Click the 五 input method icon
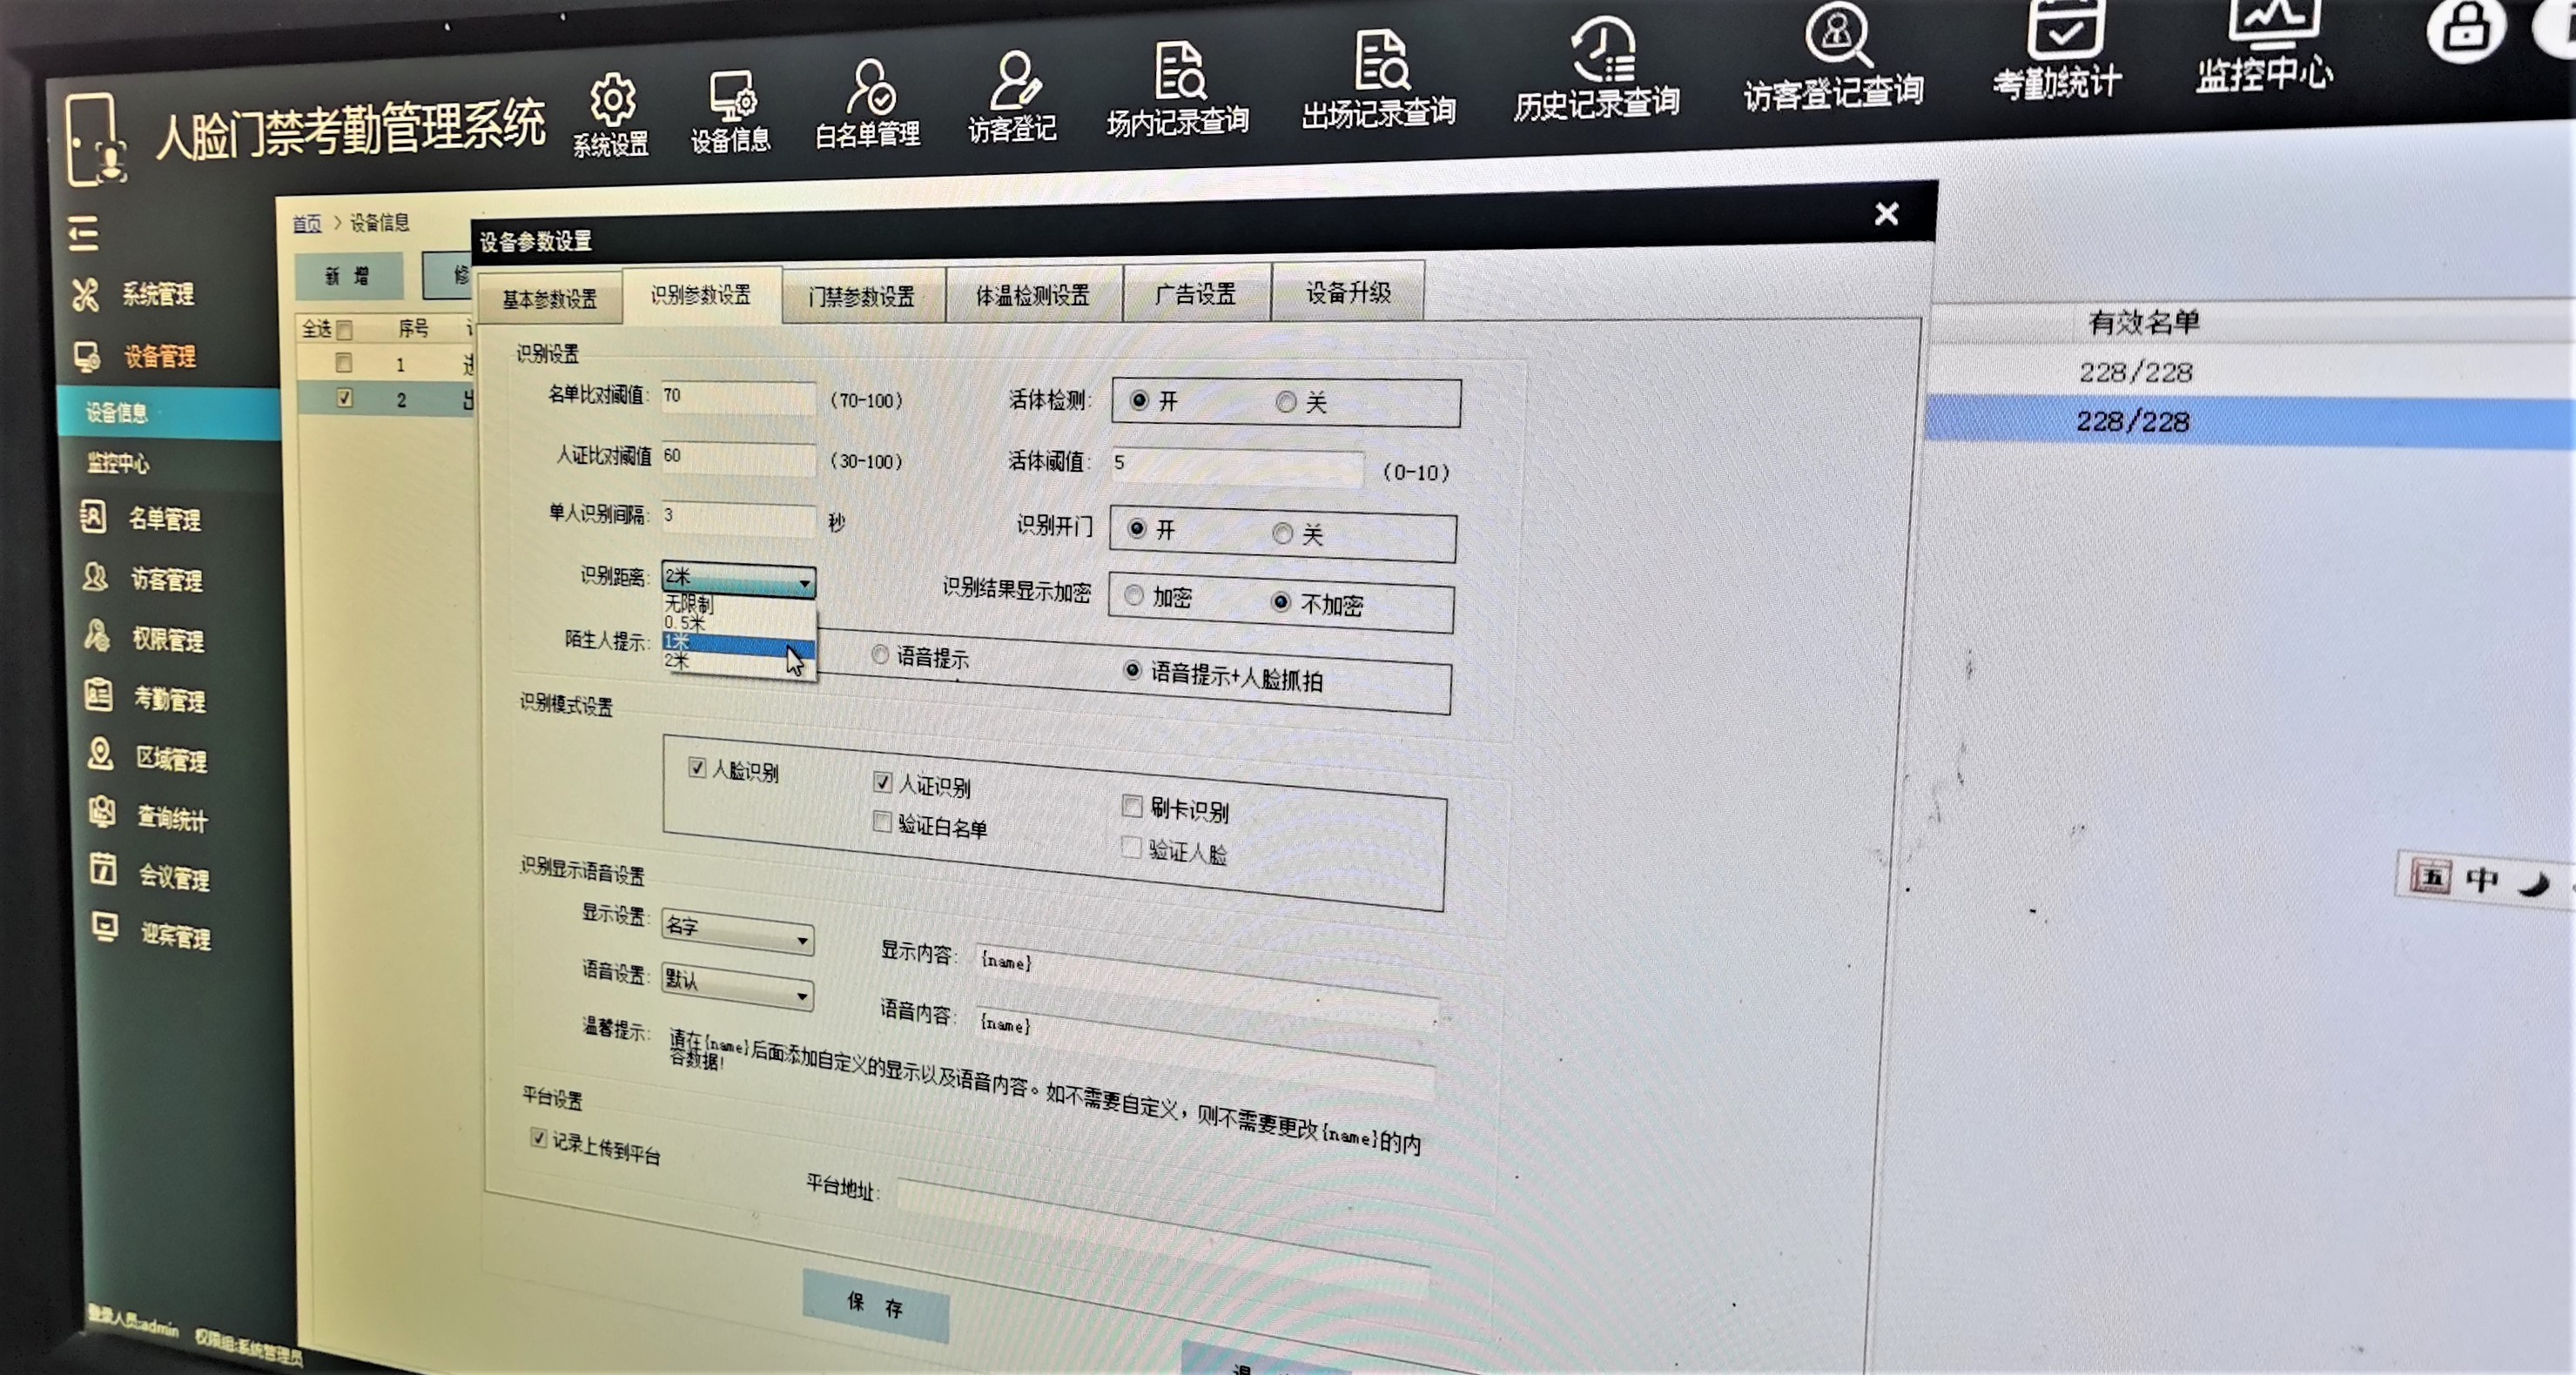The width and height of the screenshot is (2576, 1375). point(2431,878)
